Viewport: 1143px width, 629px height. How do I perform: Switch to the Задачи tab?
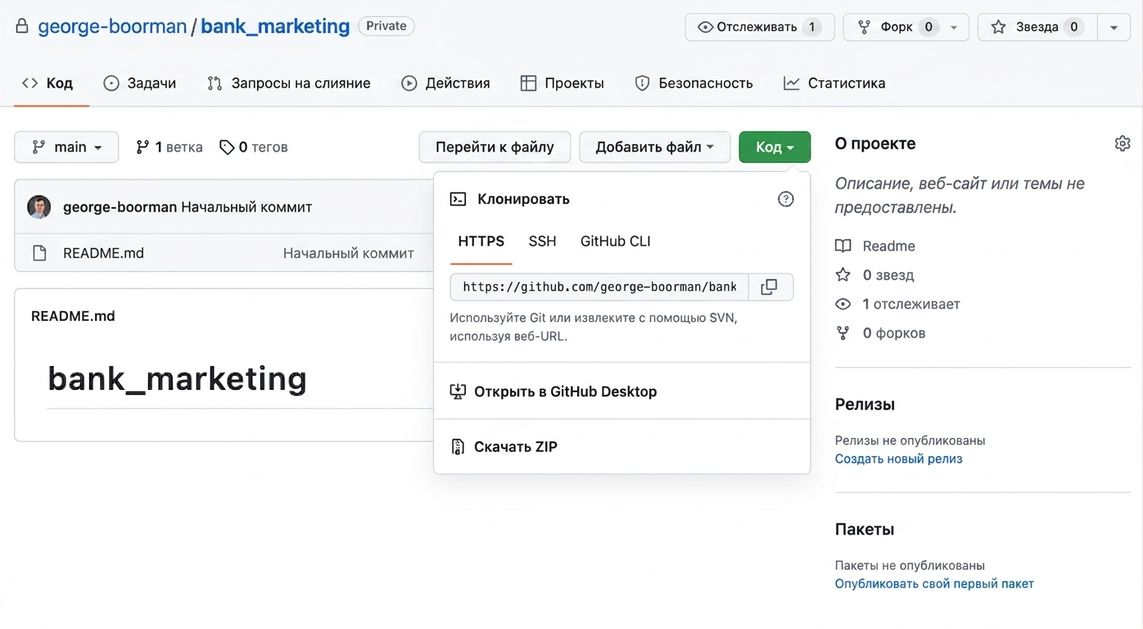click(x=140, y=83)
